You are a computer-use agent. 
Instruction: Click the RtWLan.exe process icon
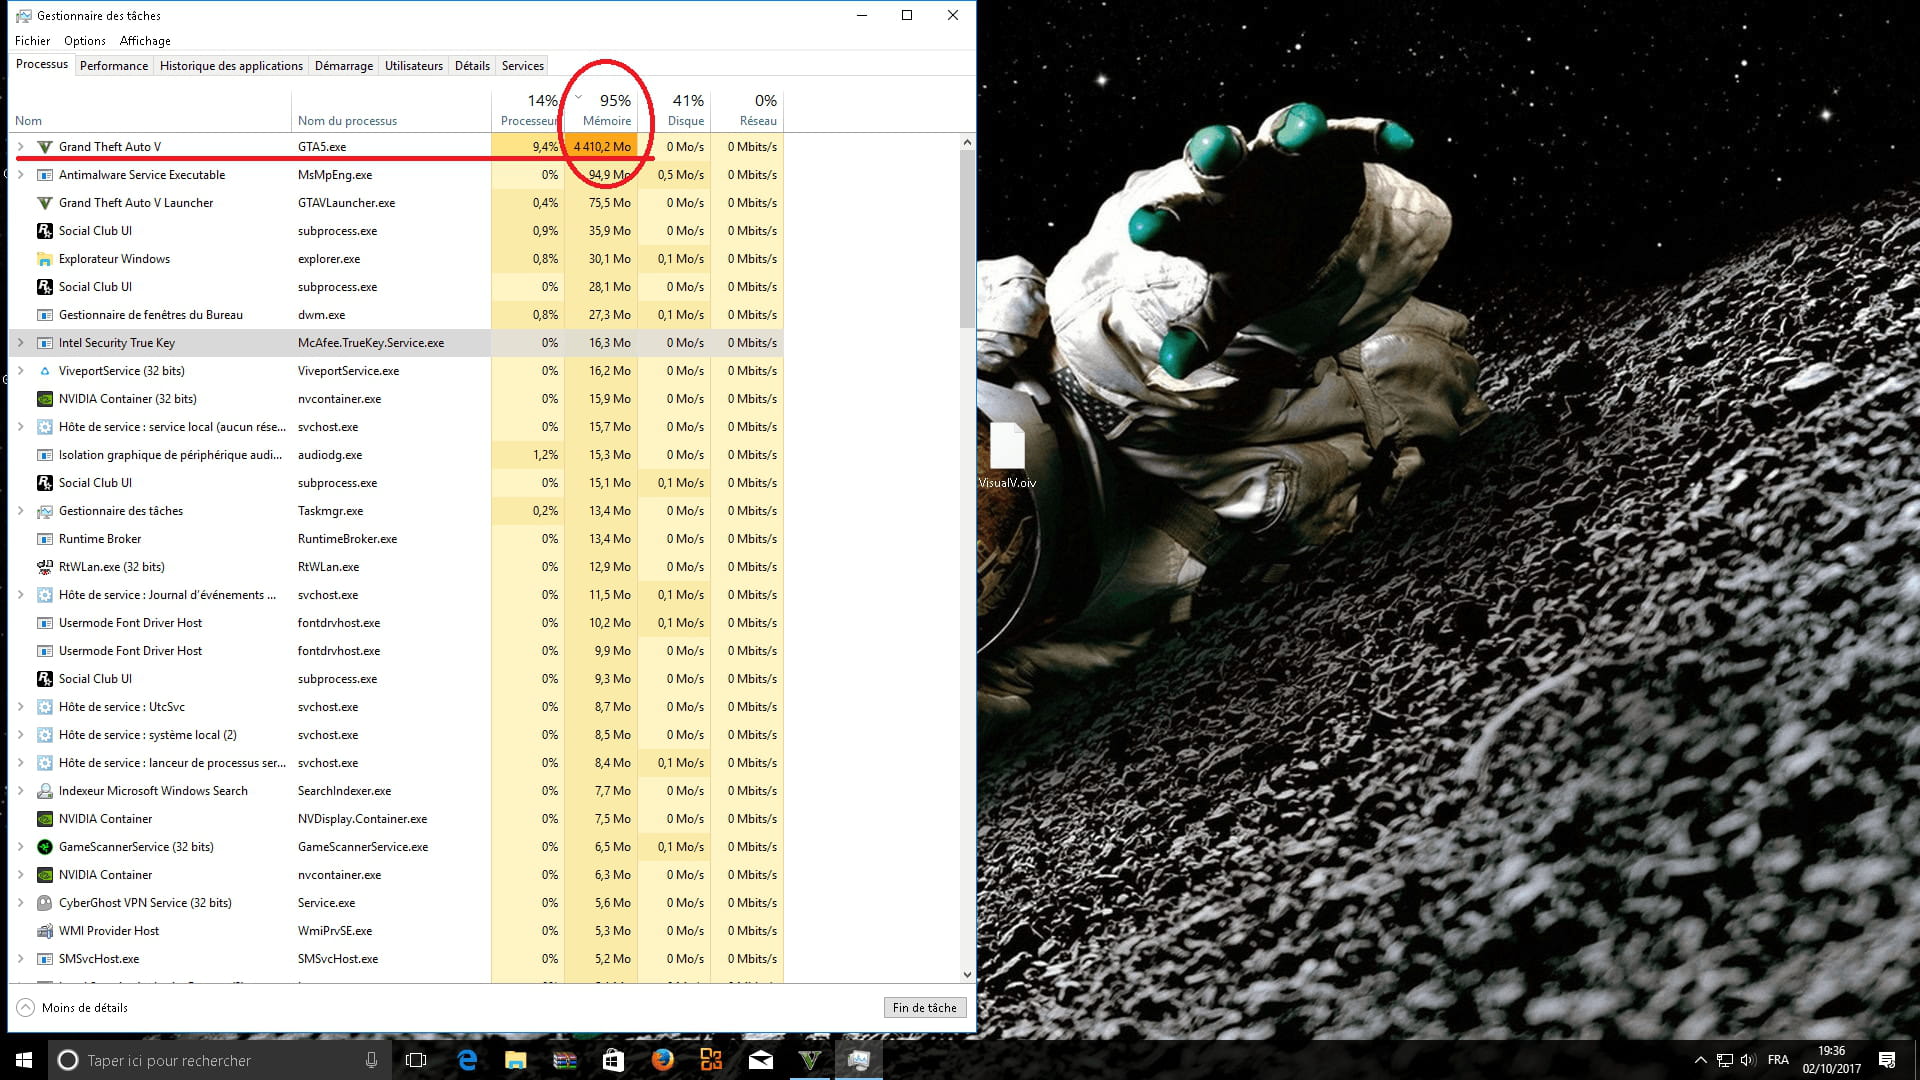click(45, 567)
